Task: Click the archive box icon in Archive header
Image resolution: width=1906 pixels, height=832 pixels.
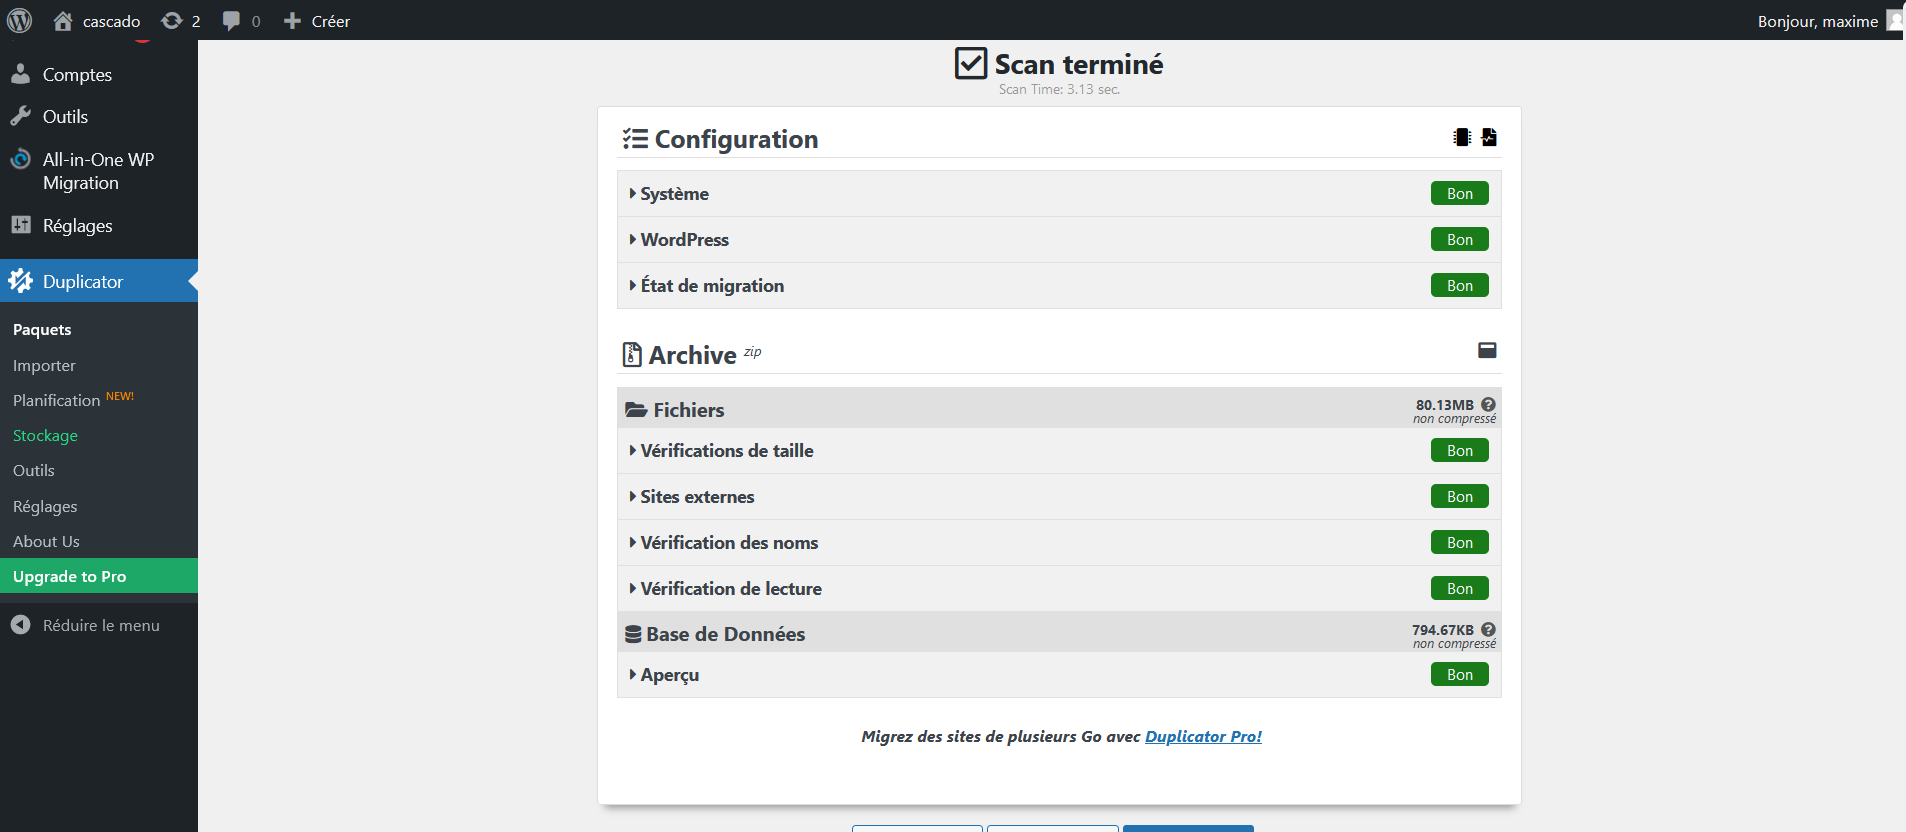Action: click(x=1487, y=350)
